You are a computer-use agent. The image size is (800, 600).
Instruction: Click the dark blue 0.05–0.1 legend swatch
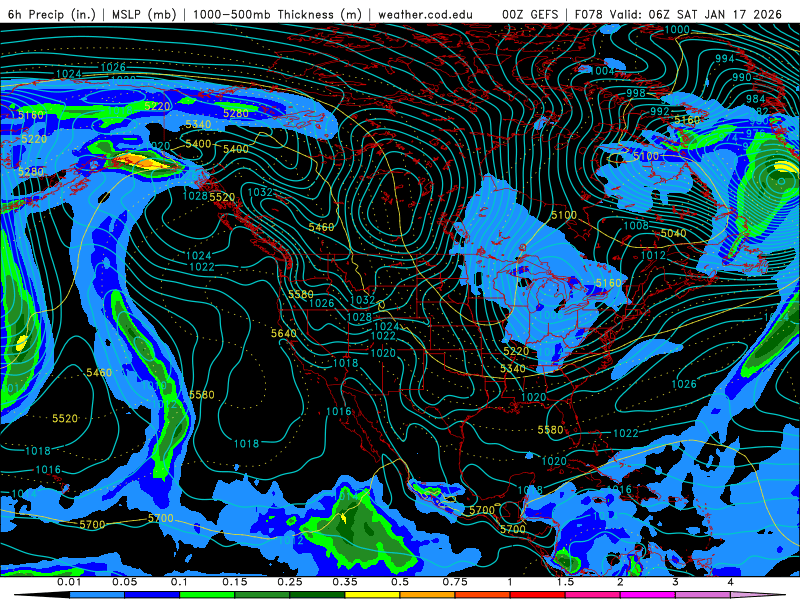[152, 595]
